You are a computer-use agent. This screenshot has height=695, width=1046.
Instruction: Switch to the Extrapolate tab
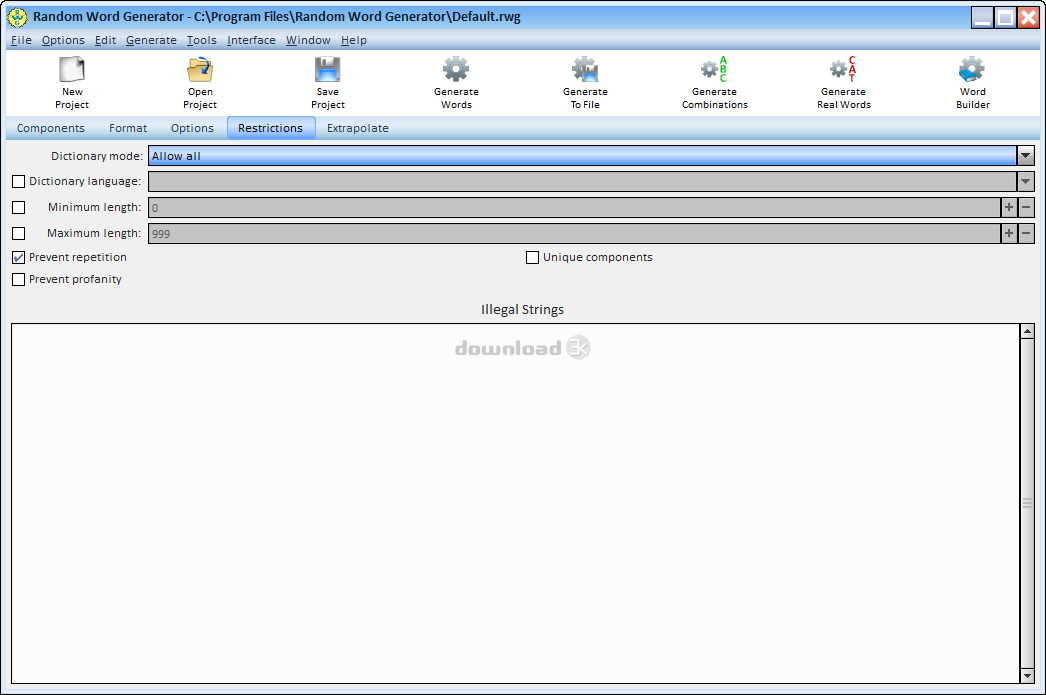pos(358,128)
